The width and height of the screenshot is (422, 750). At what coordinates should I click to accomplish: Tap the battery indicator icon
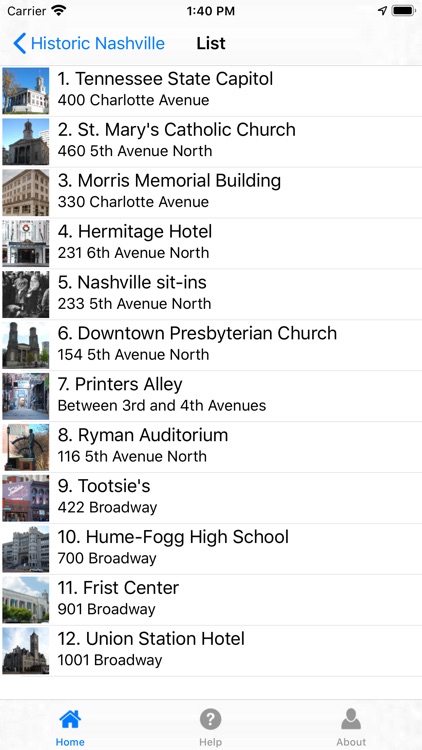click(x=403, y=11)
